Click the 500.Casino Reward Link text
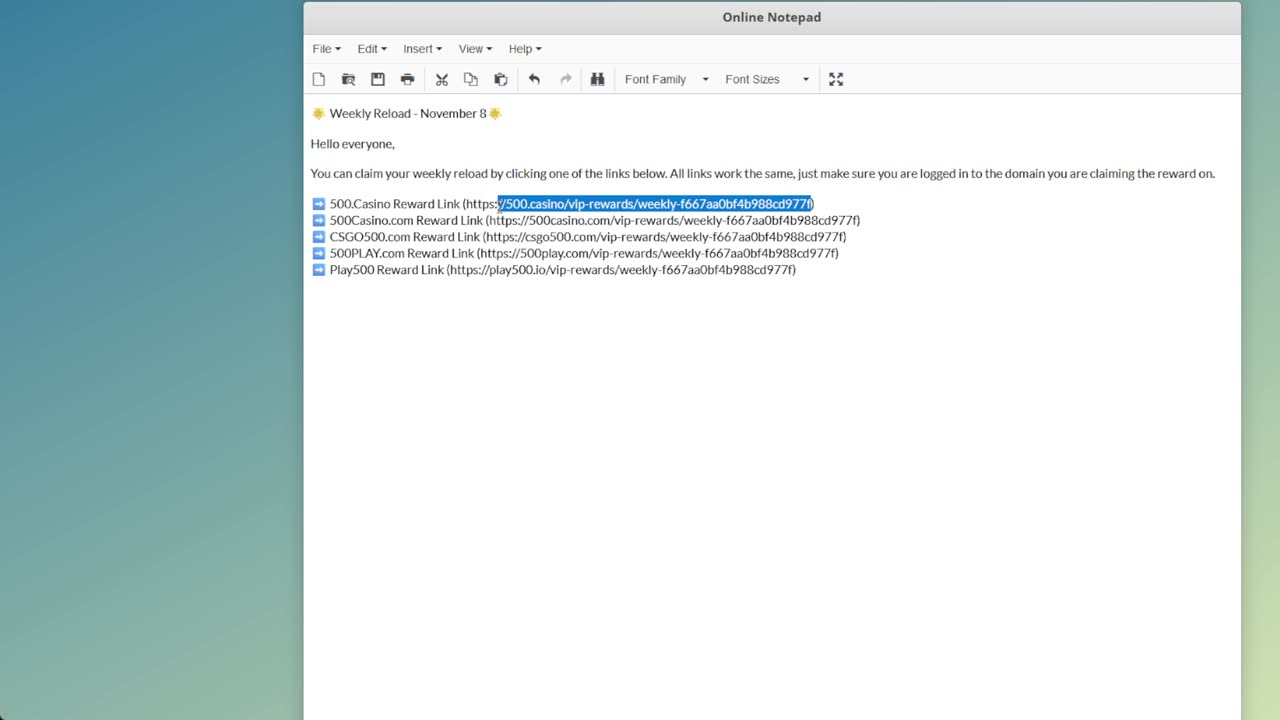This screenshot has width=1280, height=720. tap(395, 204)
